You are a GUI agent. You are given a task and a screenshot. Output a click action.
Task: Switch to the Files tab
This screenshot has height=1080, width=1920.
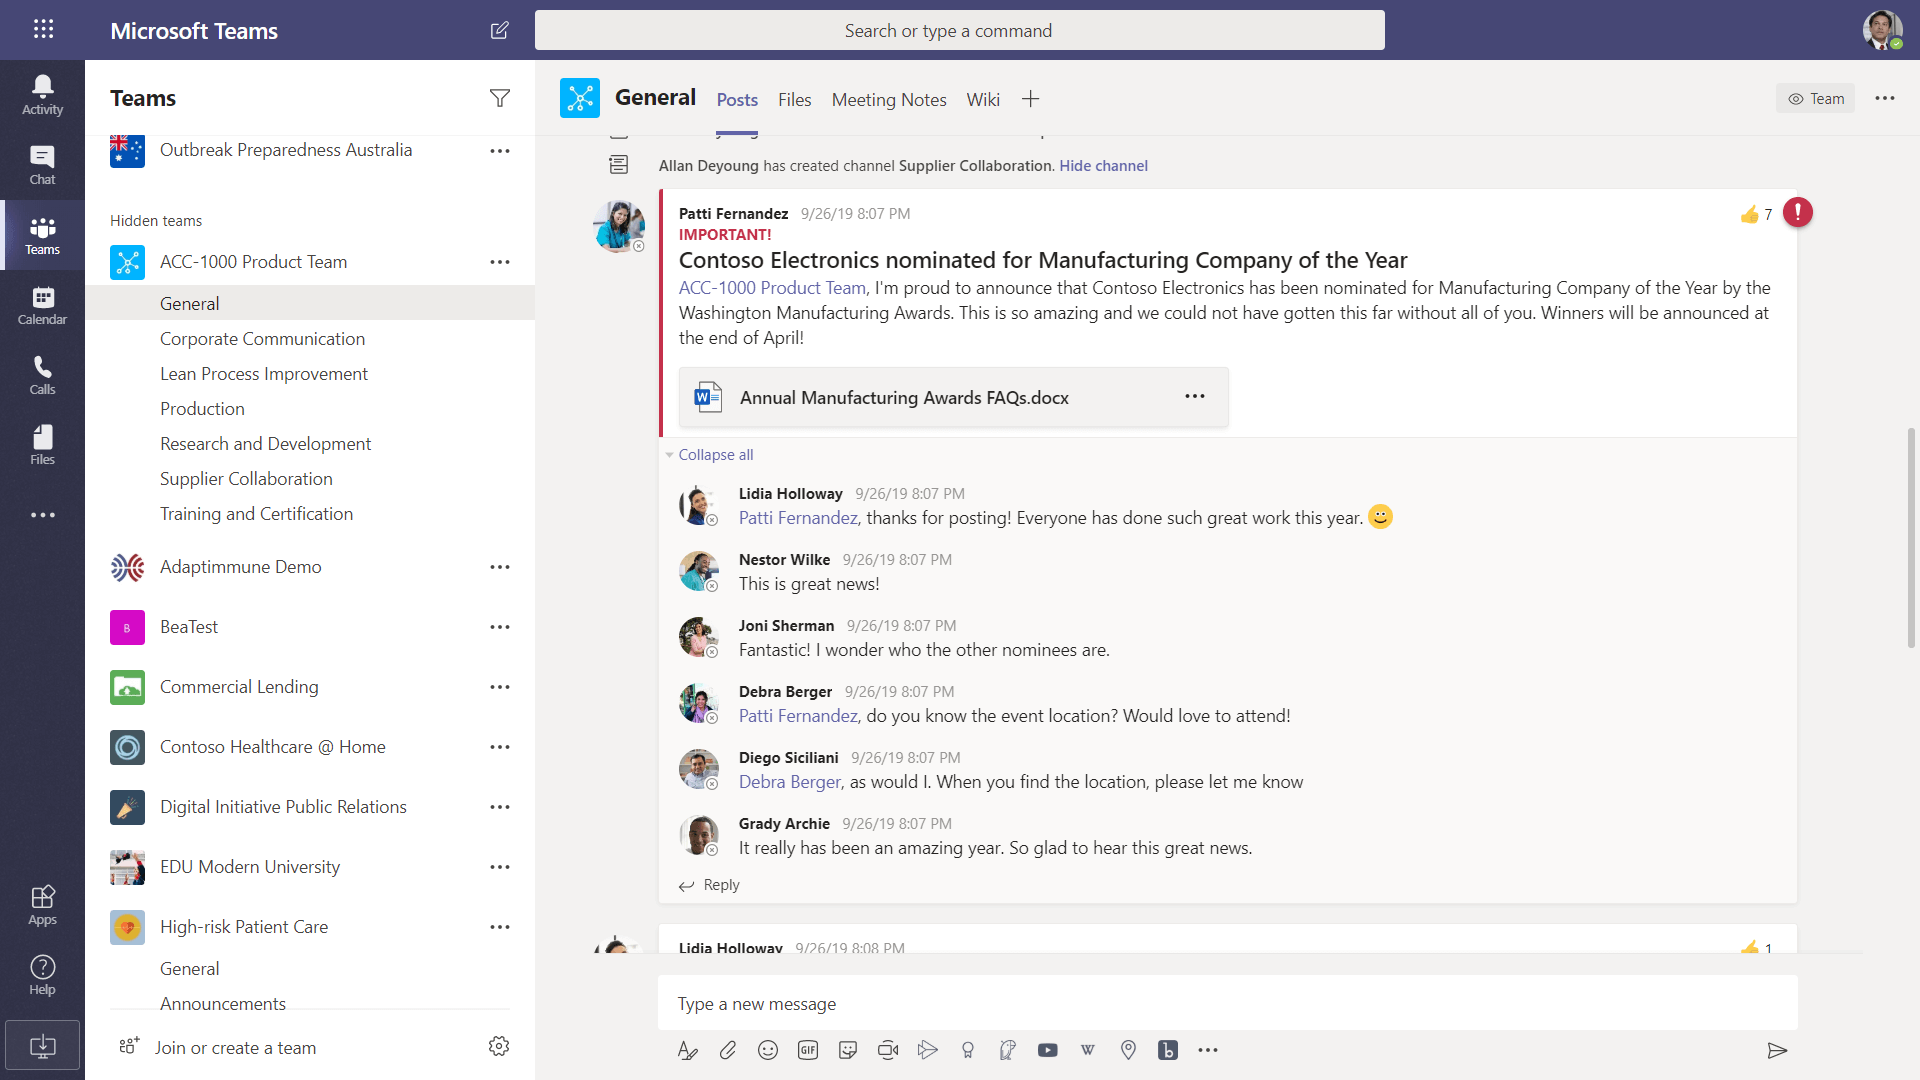tap(794, 100)
